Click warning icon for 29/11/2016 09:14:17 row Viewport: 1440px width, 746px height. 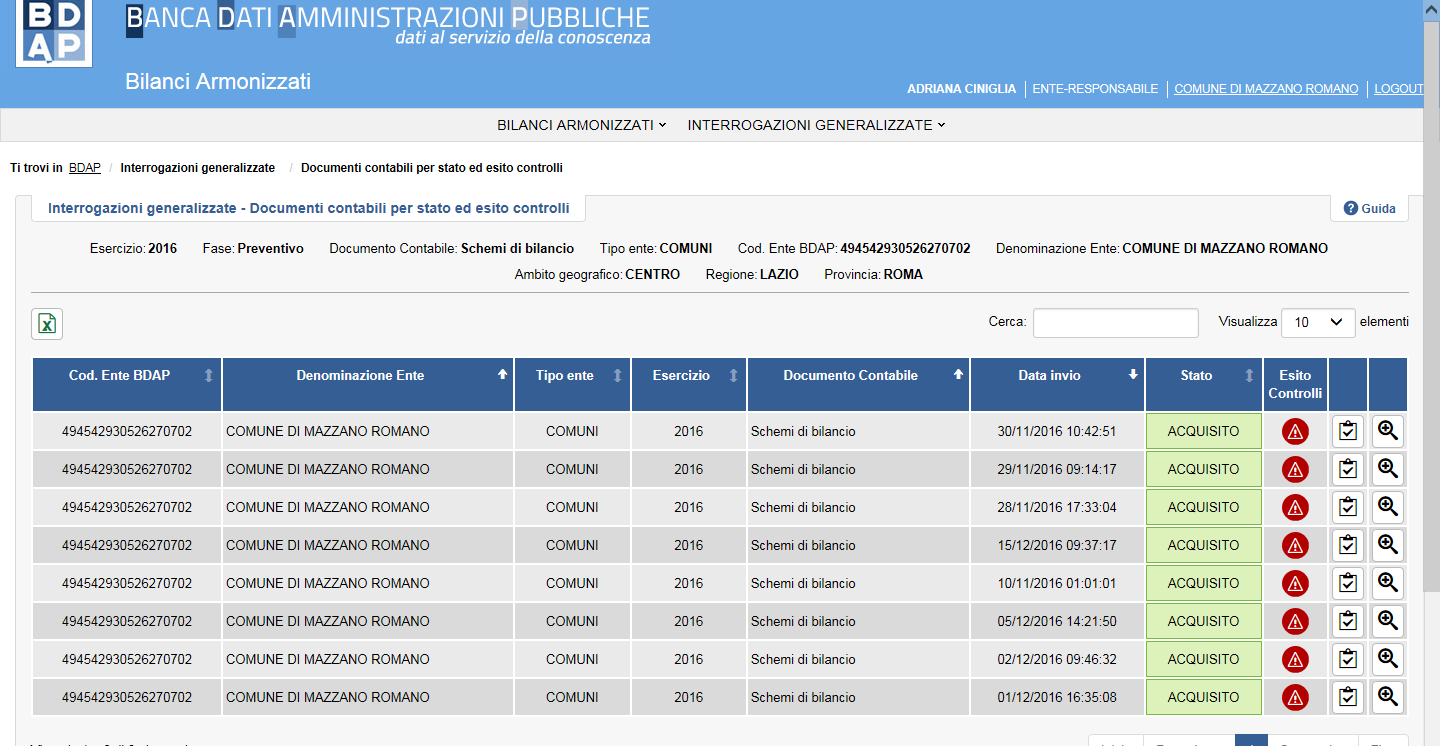coord(1296,470)
